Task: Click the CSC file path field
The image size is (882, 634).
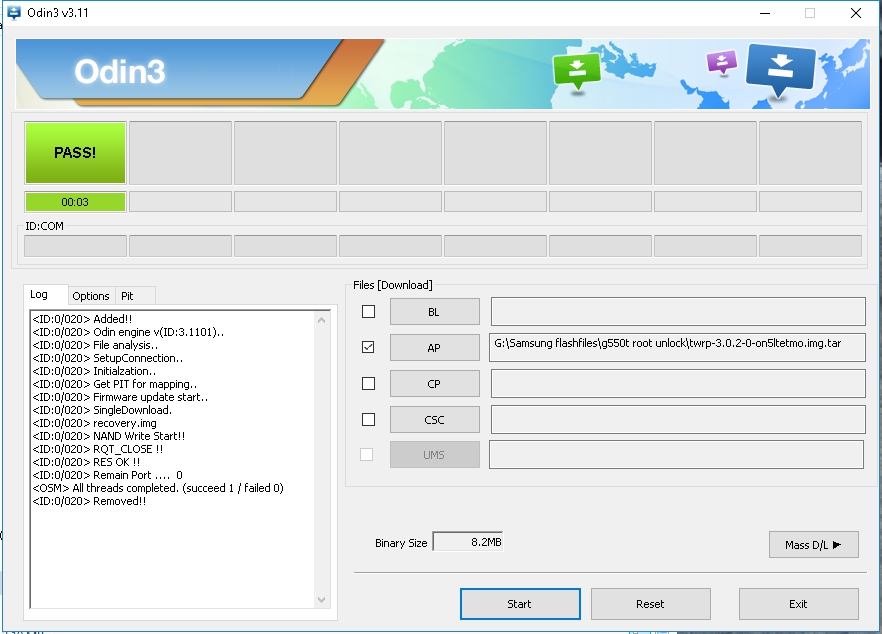Action: click(x=678, y=420)
